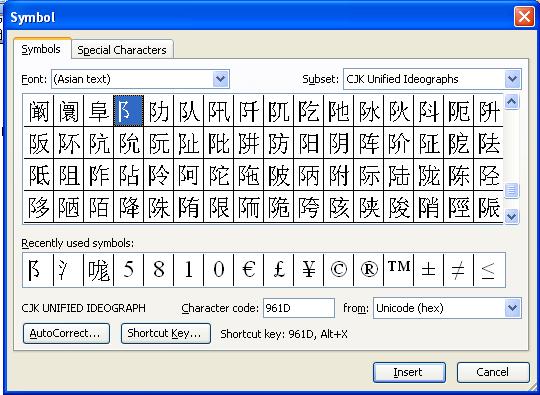Select the TM trademark symbol
Viewport: 540px width, 395px height.
(x=398, y=270)
